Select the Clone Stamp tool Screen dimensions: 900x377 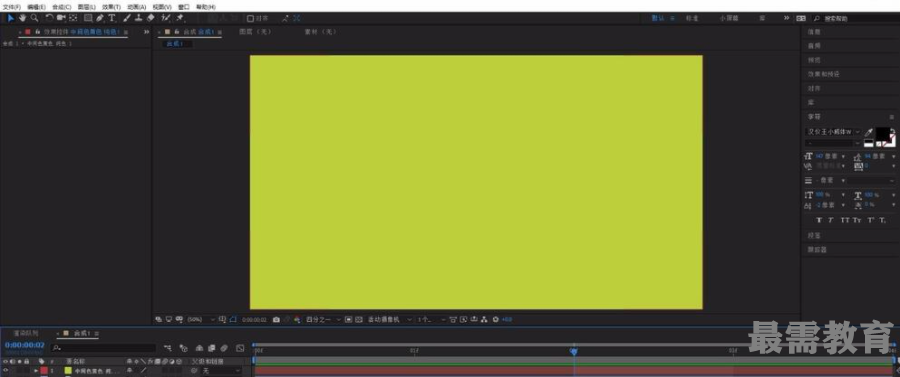[138, 18]
